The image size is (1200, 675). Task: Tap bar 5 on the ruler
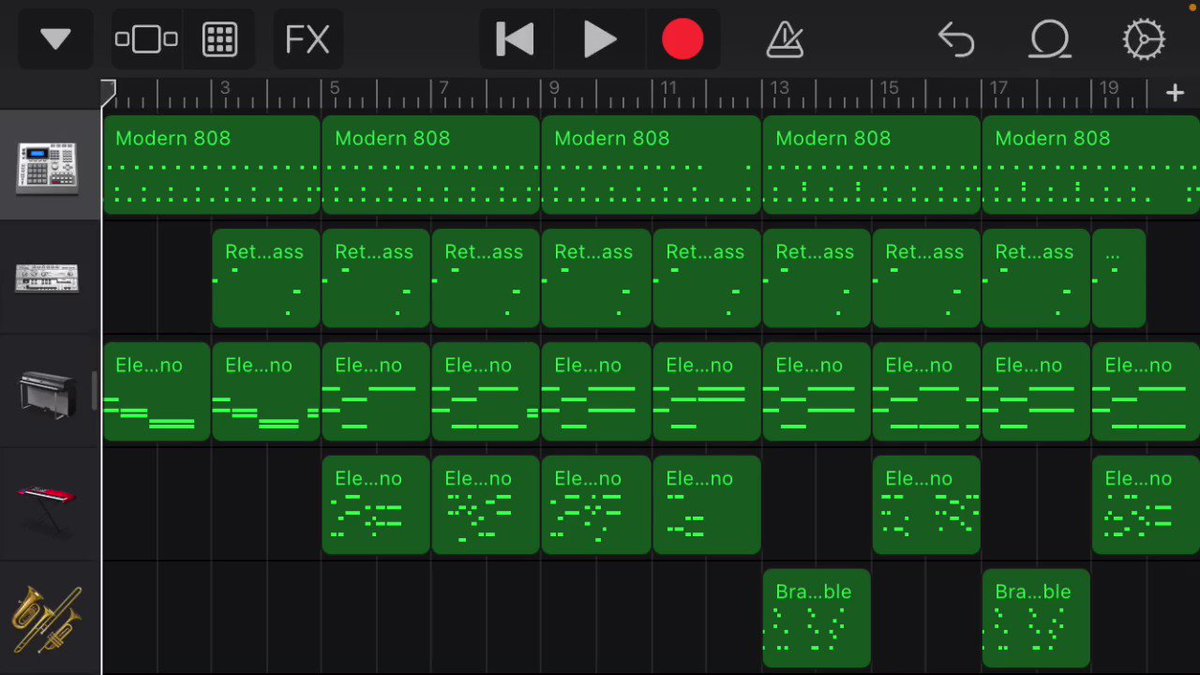334,88
